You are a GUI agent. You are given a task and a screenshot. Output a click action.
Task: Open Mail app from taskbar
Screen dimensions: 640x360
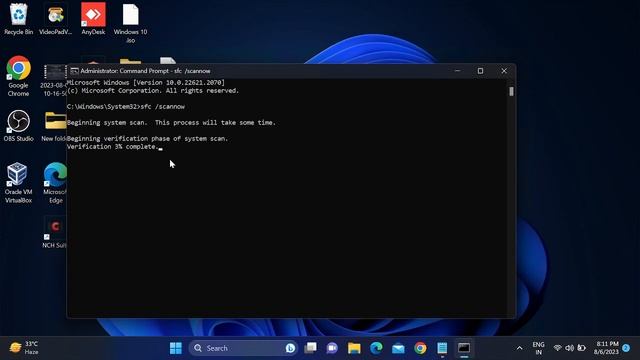pos(398,348)
